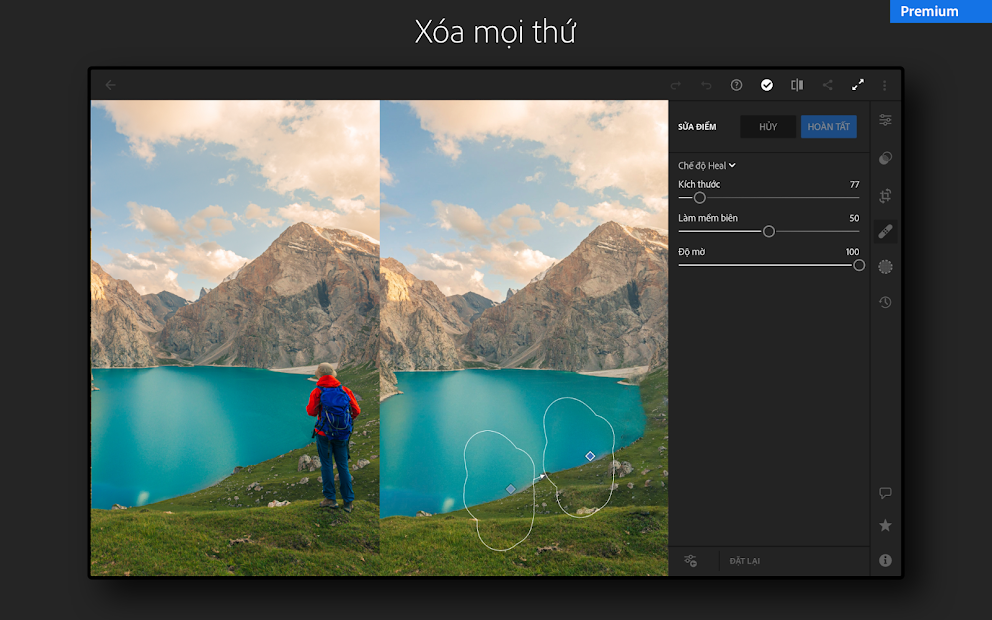
Task: Open the versions history clock icon
Action: coord(885,302)
